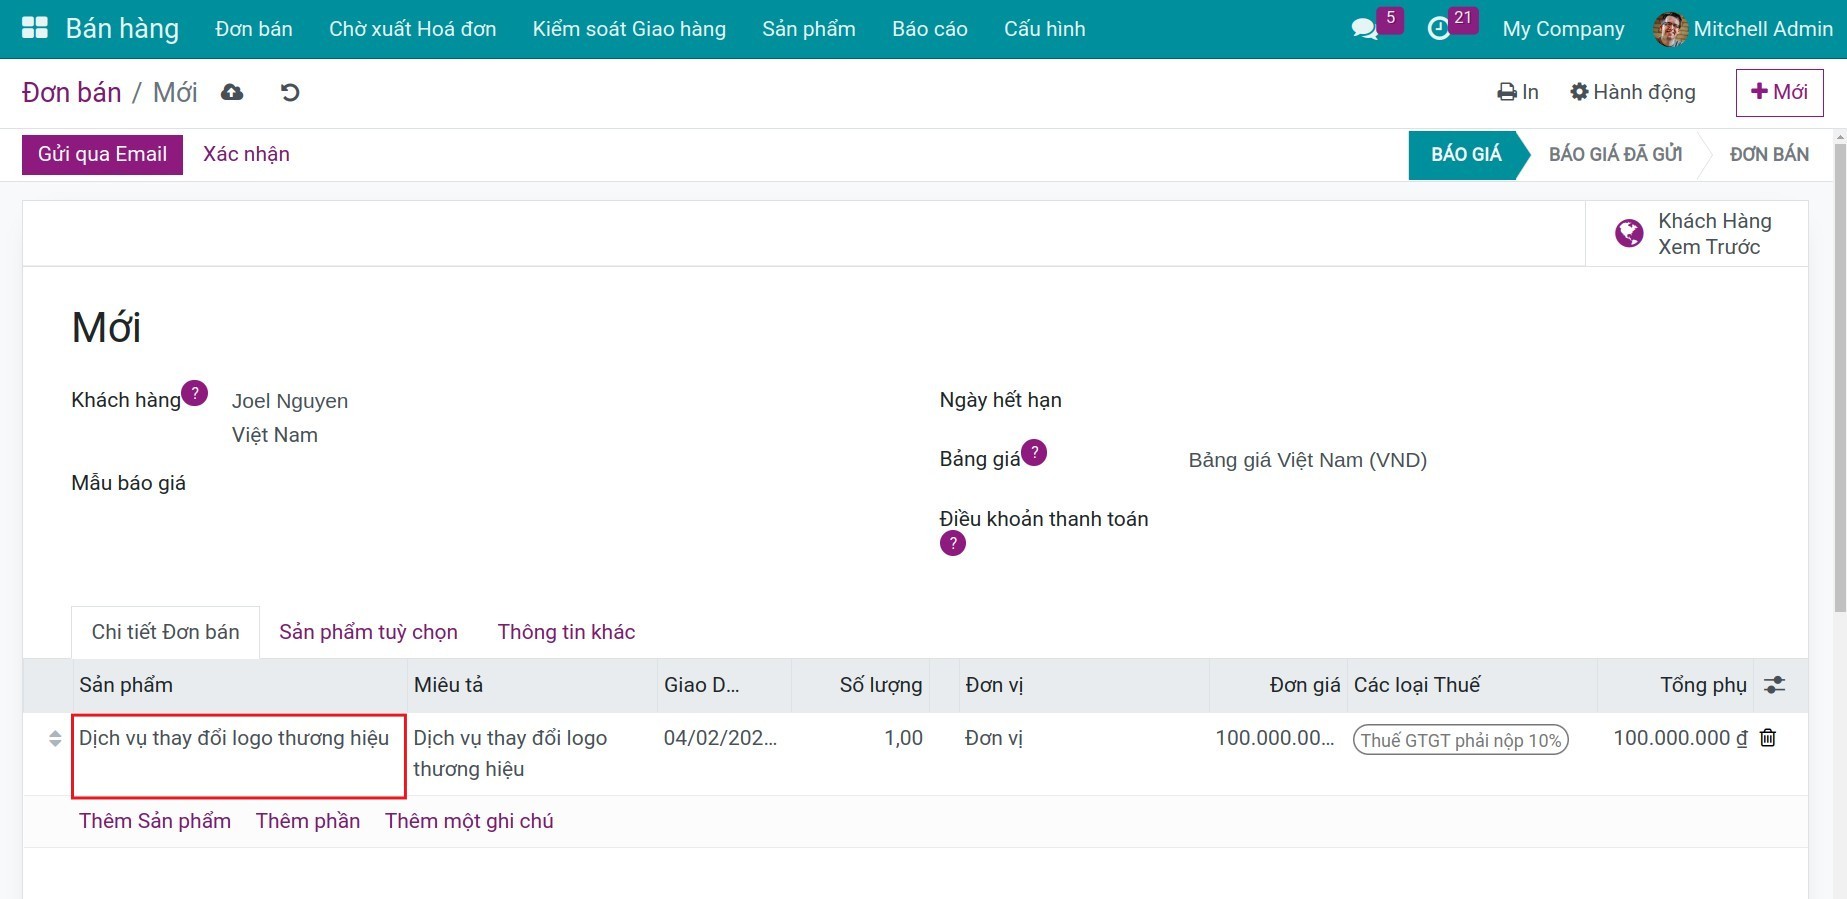Switch to Thông tin khác tab
1847x899 pixels.
pyautogui.click(x=566, y=632)
